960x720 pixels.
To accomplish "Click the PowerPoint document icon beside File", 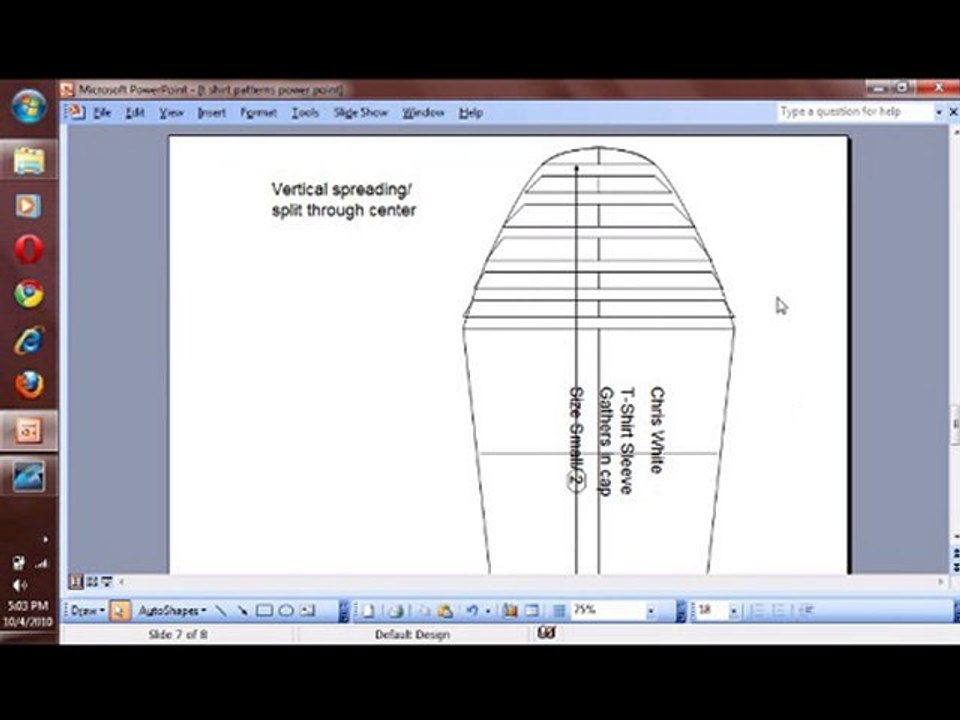I will tap(76, 112).
